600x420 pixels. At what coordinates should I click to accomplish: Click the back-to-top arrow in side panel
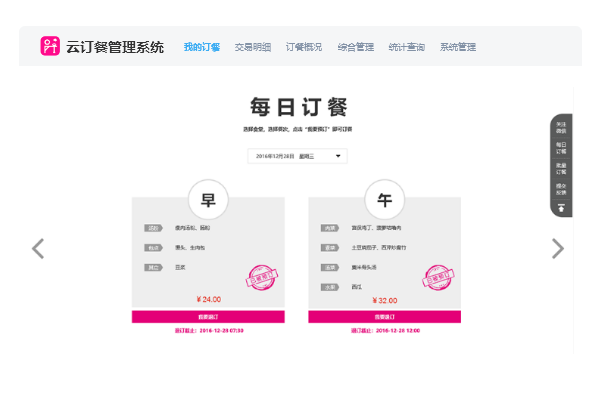coord(561,208)
